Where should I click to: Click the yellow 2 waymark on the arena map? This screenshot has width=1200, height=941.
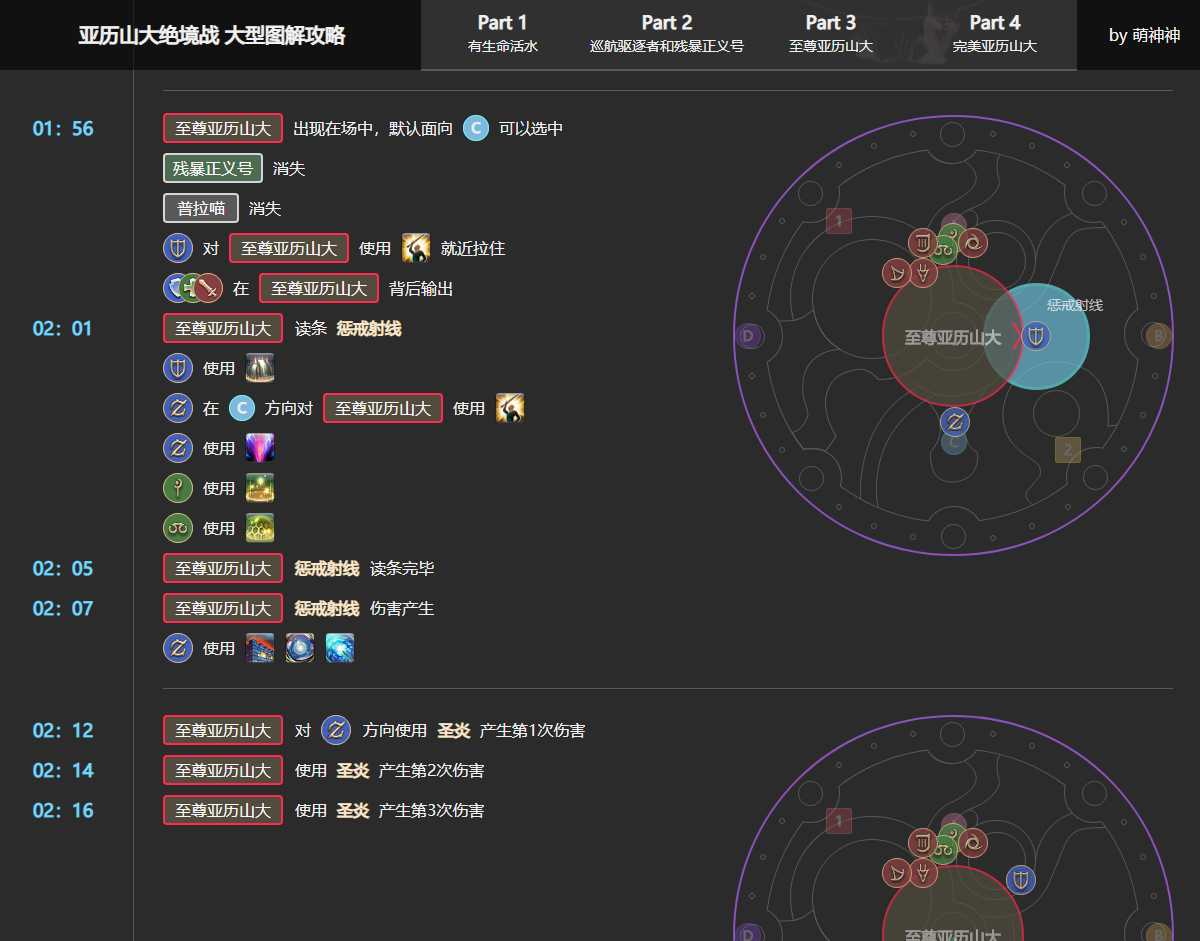1067,450
